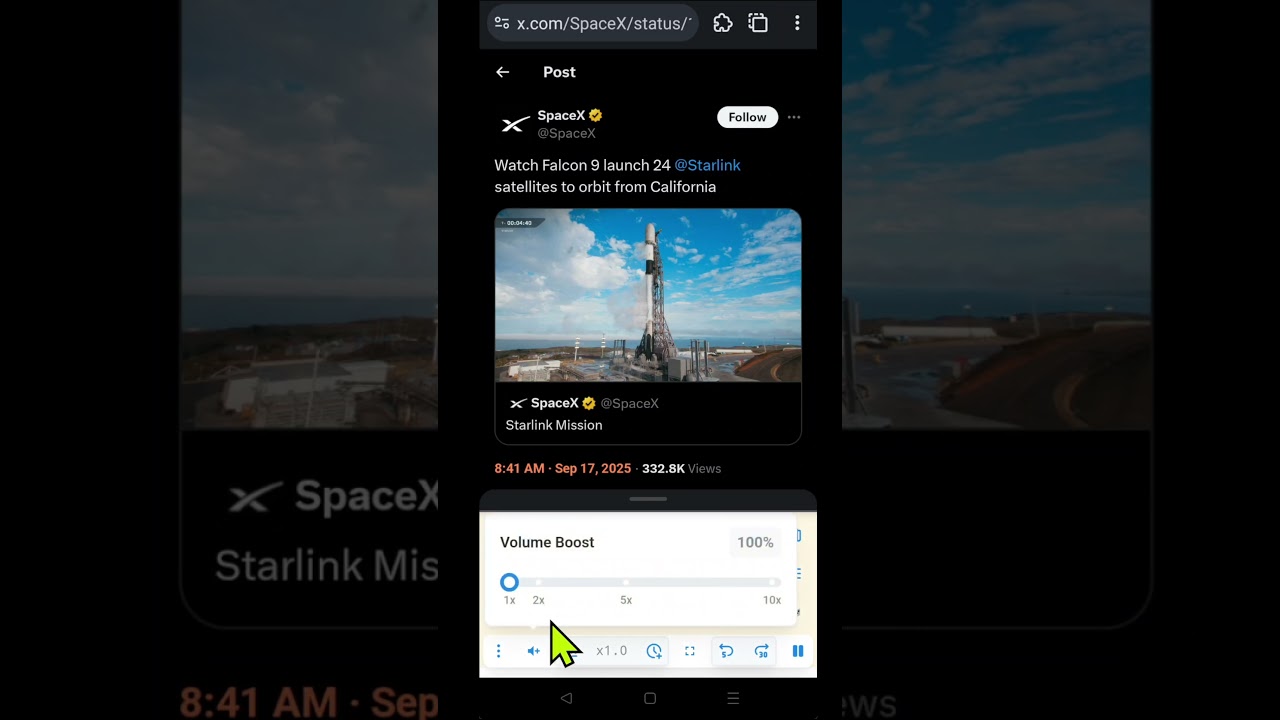Click the x1.0 playback speed value
Image resolution: width=1280 pixels, height=720 pixels.
(x=612, y=651)
